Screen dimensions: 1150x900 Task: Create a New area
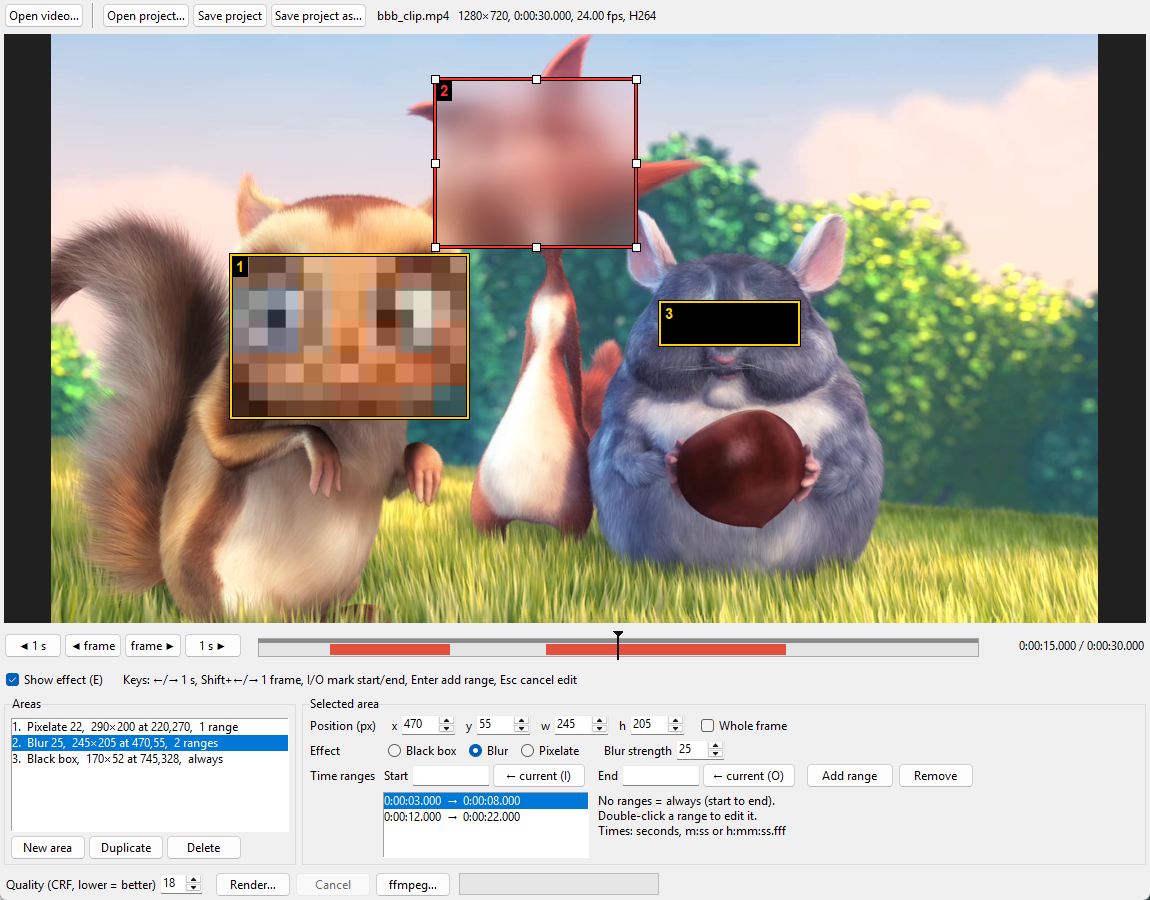tap(48, 847)
